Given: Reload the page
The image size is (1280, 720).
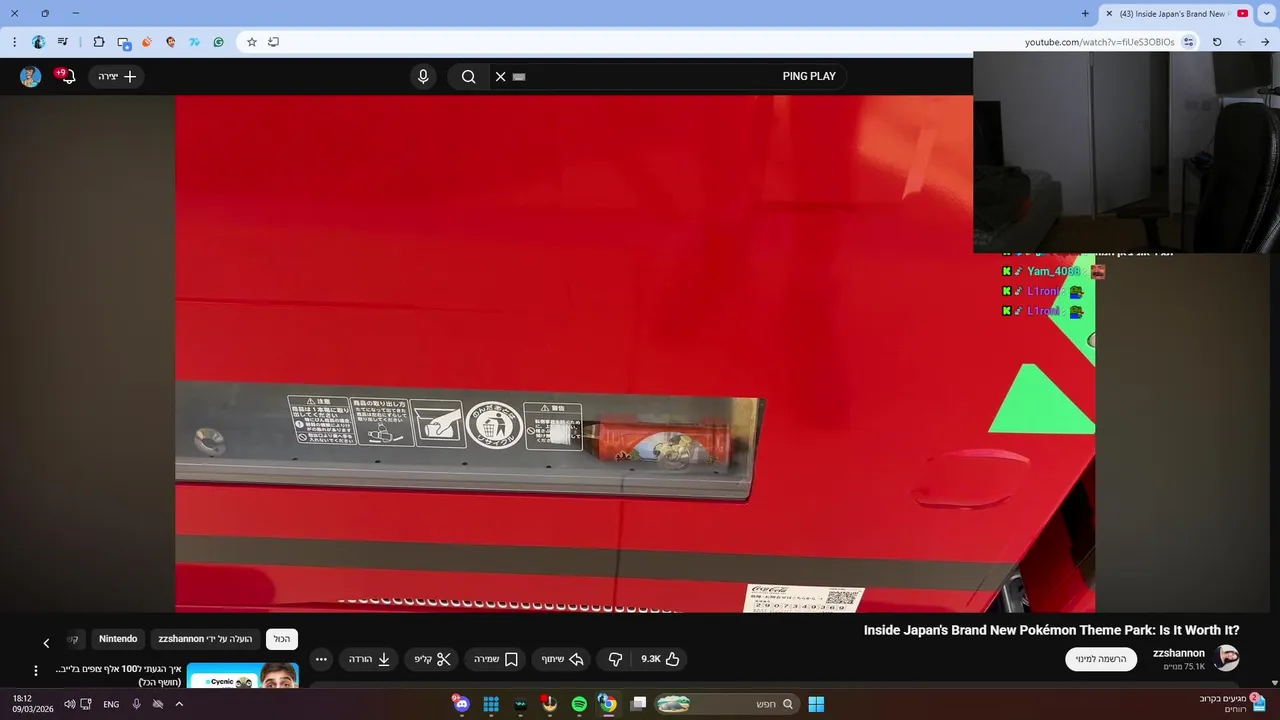Looking at the screenshot, I should 1217,42.
